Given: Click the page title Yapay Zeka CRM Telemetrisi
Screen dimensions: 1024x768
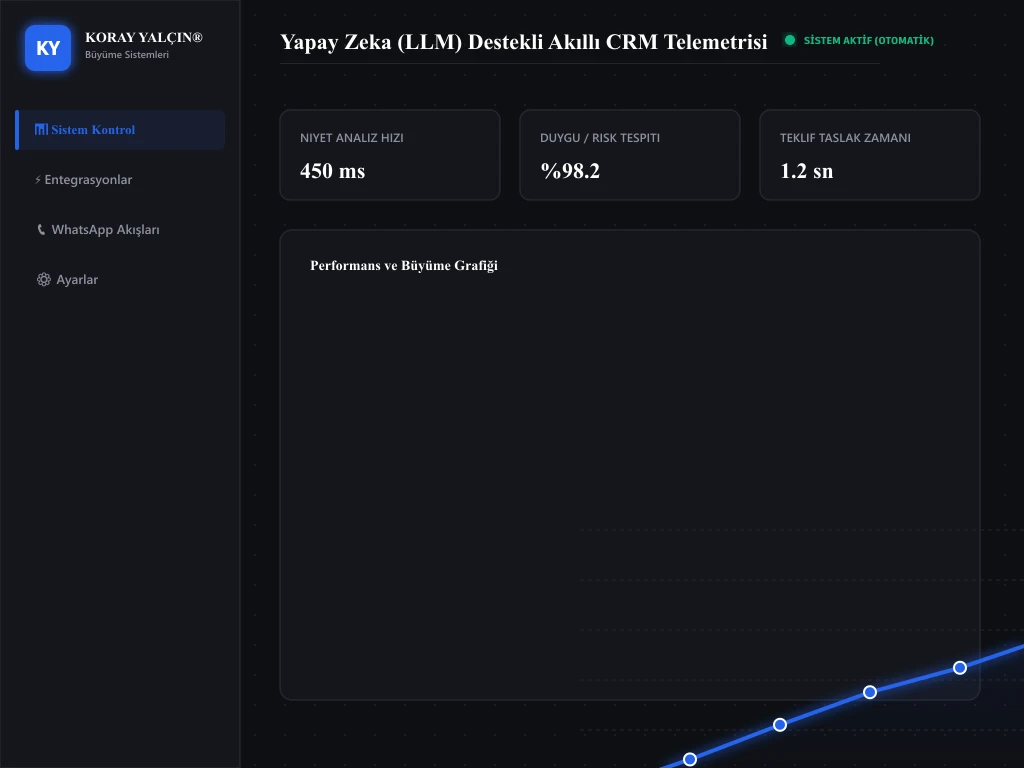Looking at the screenshot, I should pyautogui.click(x=524, y=42).
